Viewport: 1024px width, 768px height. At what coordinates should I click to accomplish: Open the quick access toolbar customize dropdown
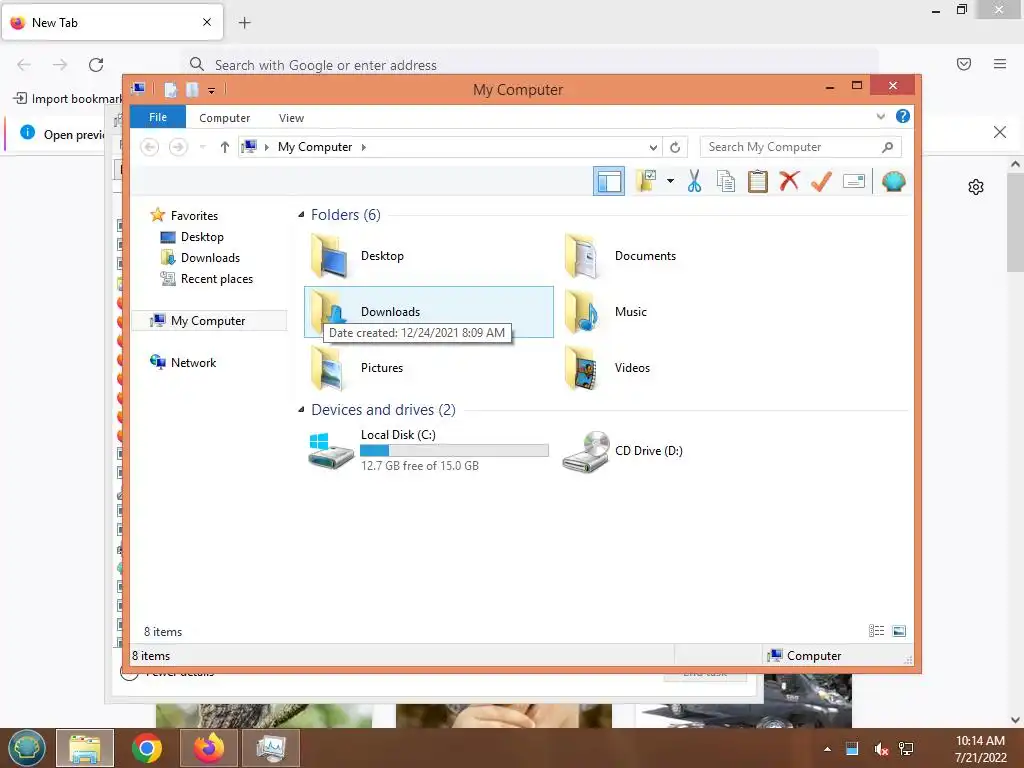(x=212, y=90)
